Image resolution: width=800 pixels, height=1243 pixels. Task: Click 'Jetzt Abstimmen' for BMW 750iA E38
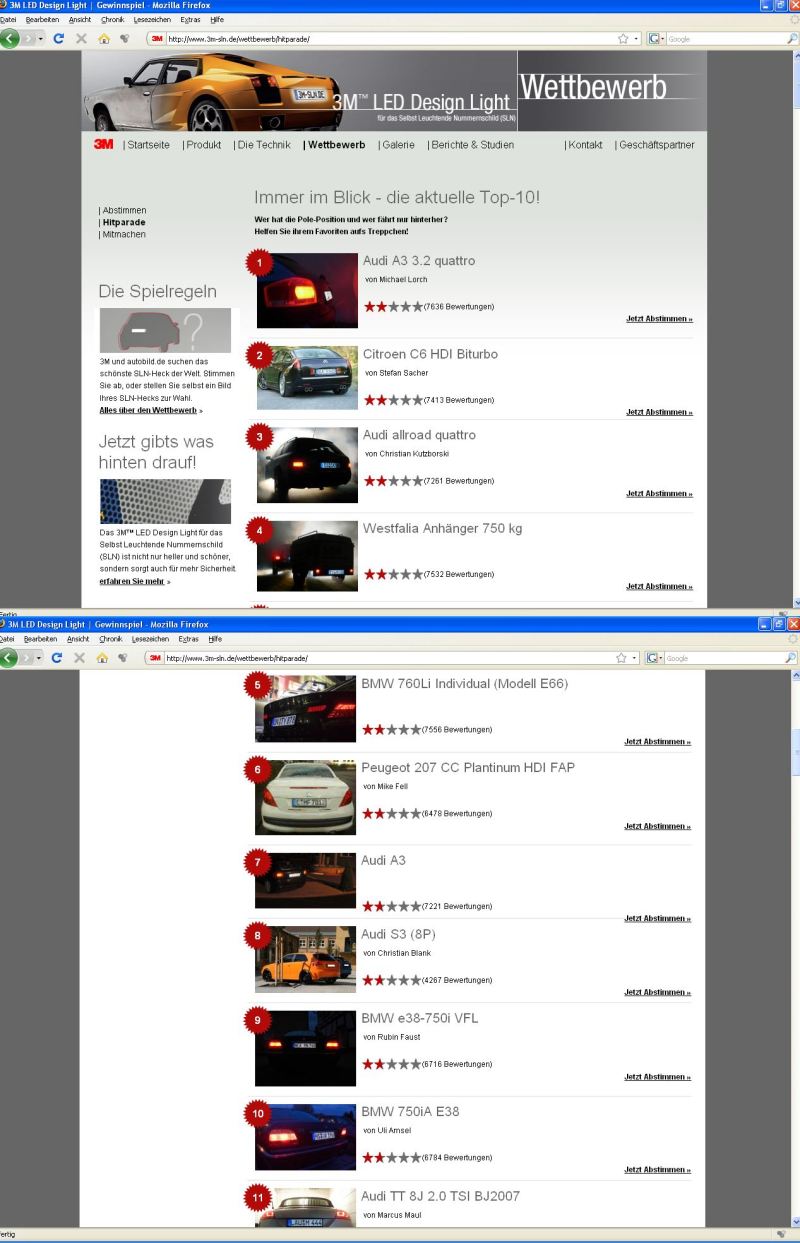[x=657, y=1169]
